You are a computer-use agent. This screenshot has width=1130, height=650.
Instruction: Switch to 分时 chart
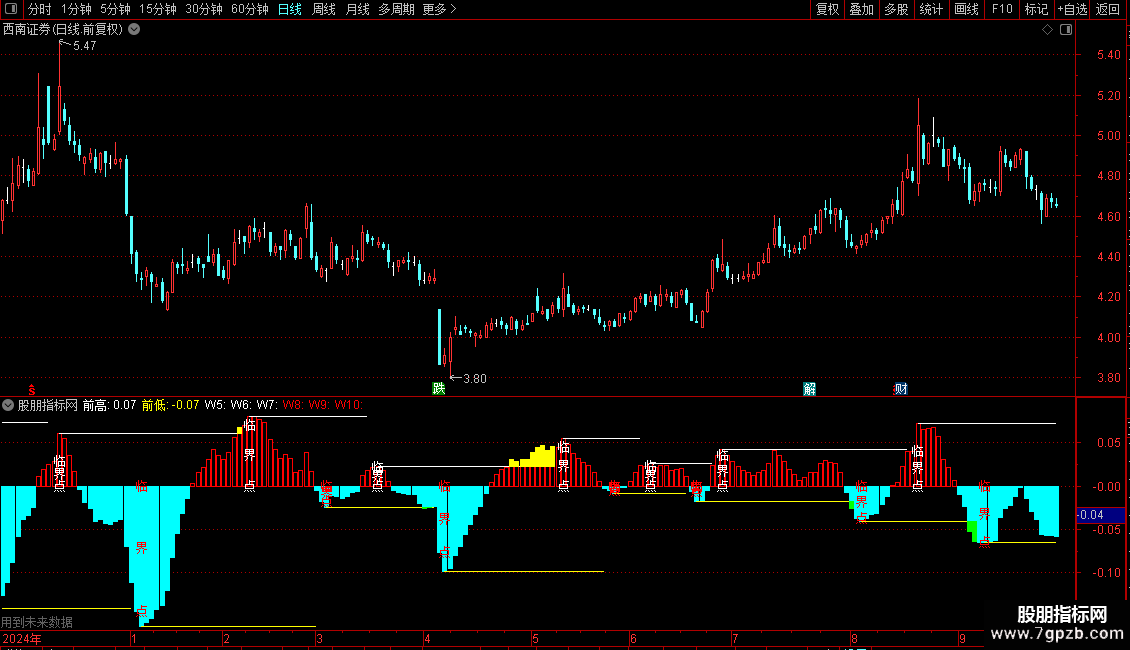(40, 9)
